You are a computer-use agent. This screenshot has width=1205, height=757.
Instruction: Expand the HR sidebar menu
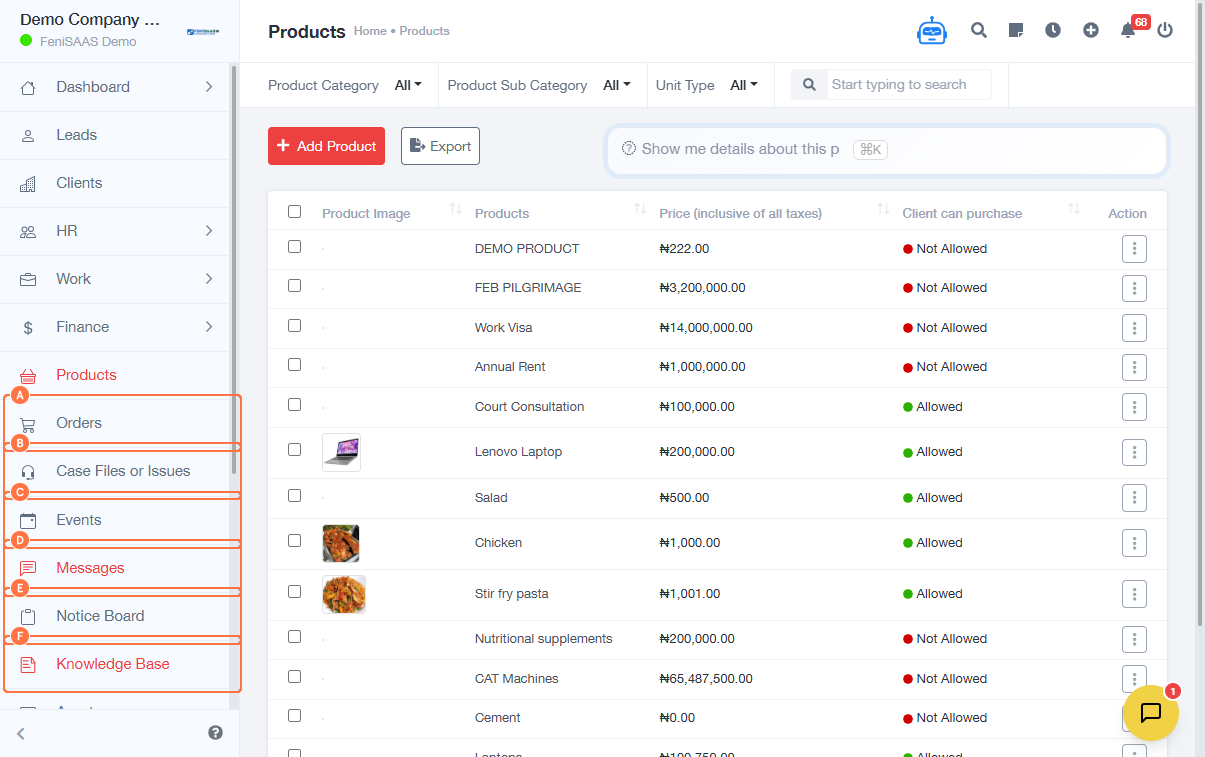tap(118, 231)
